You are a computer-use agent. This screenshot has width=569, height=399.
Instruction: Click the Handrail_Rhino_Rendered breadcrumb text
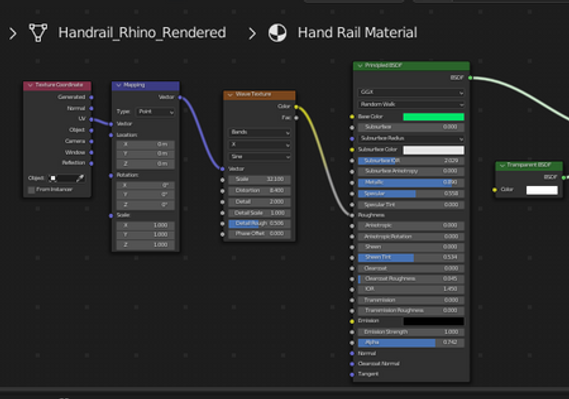pyautogui.click(x=142, y=33)
